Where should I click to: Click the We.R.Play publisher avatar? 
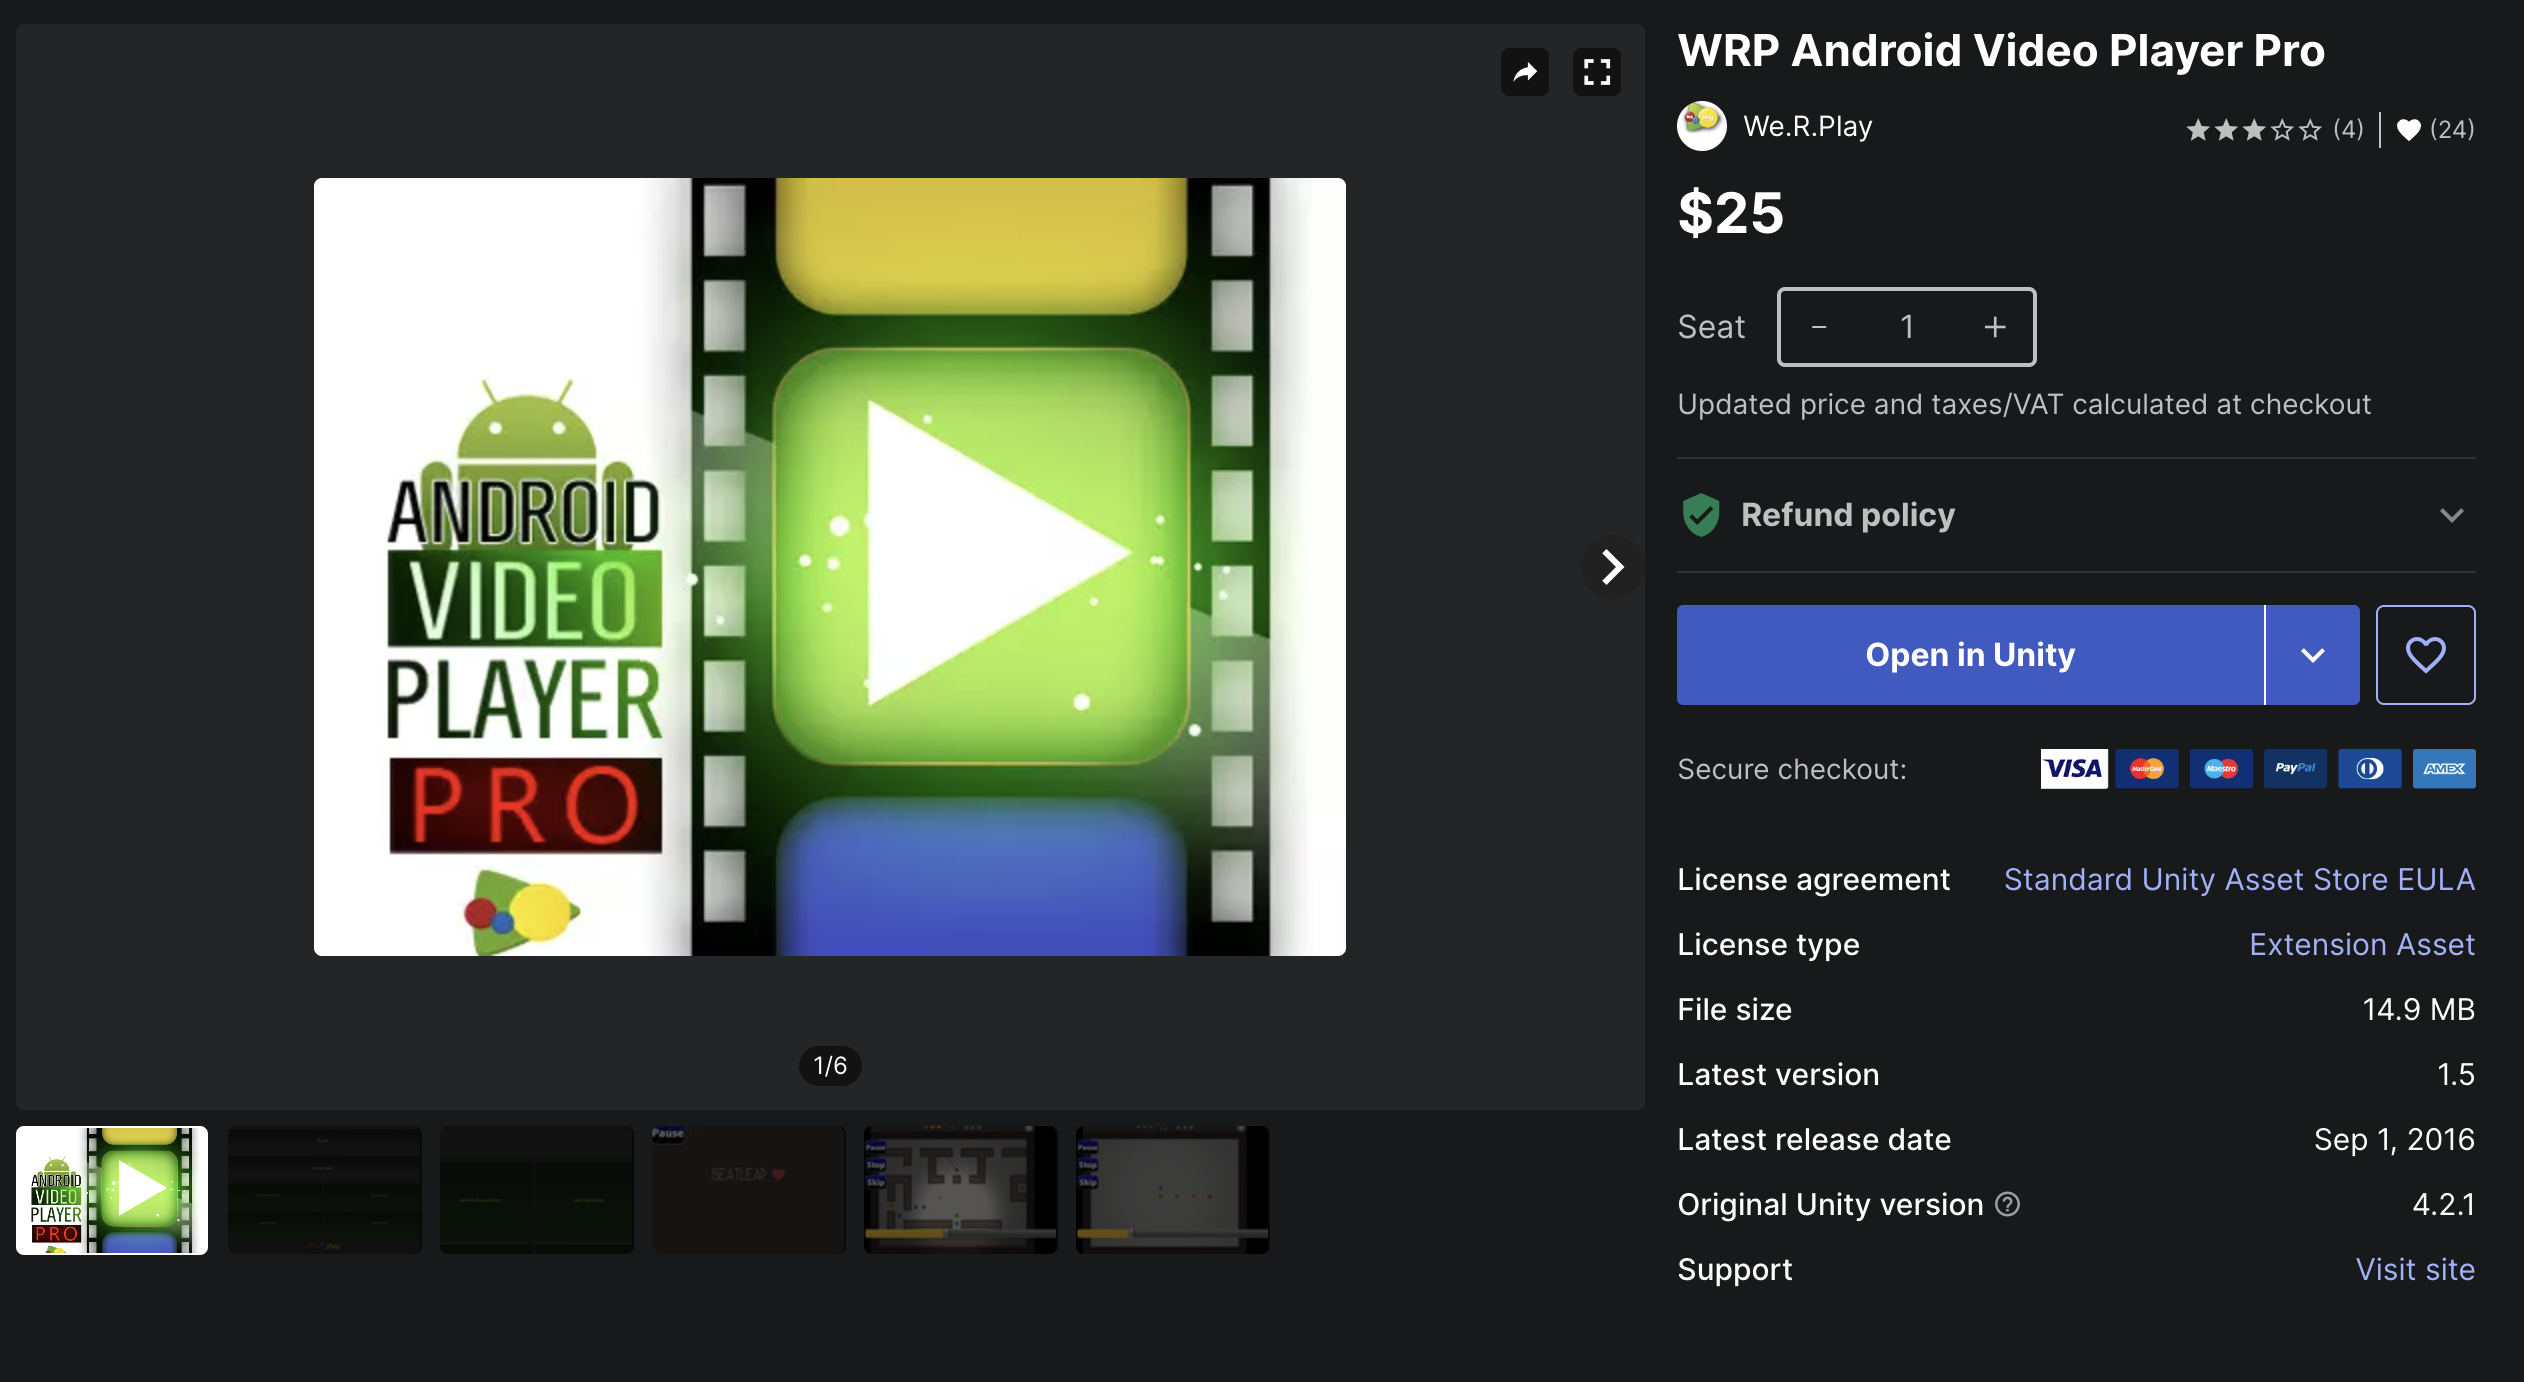1702,126
